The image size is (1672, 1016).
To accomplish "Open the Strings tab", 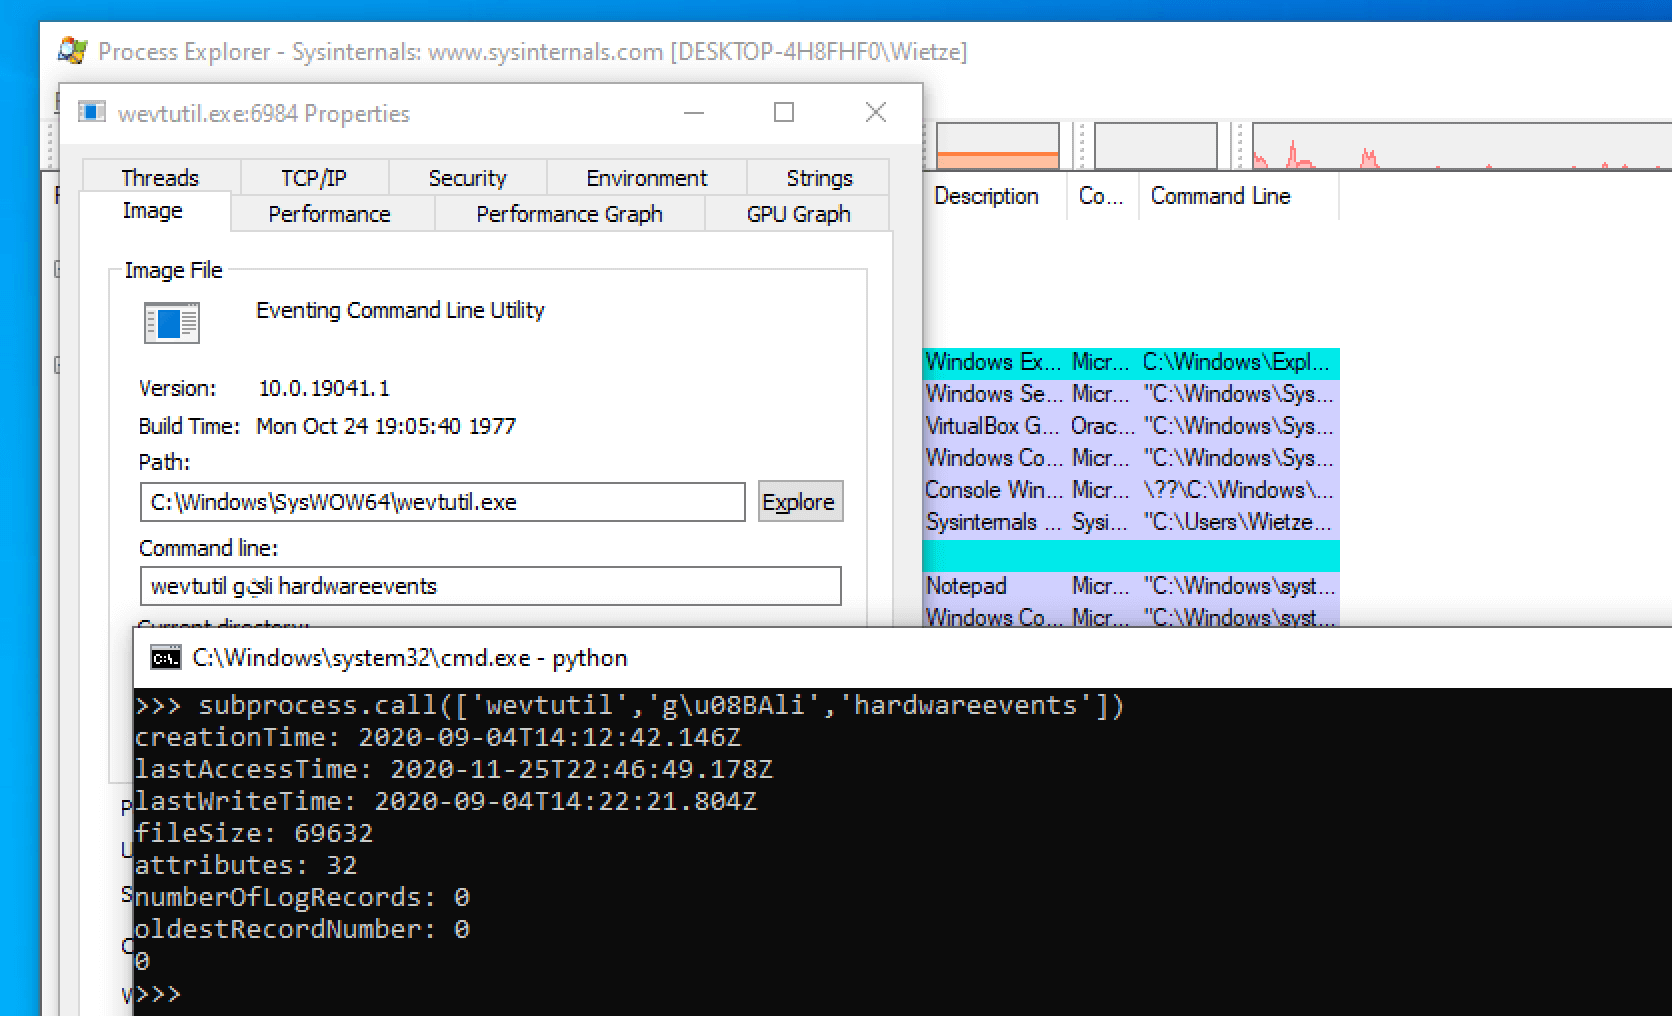I will coord(819,178).
